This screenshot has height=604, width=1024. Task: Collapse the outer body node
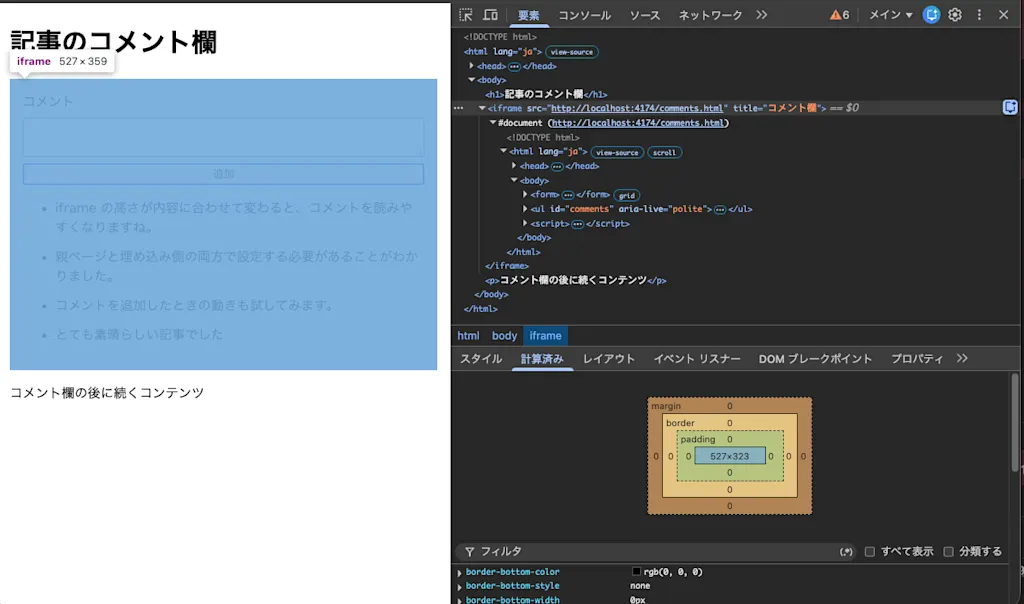[x=472, y=80]
